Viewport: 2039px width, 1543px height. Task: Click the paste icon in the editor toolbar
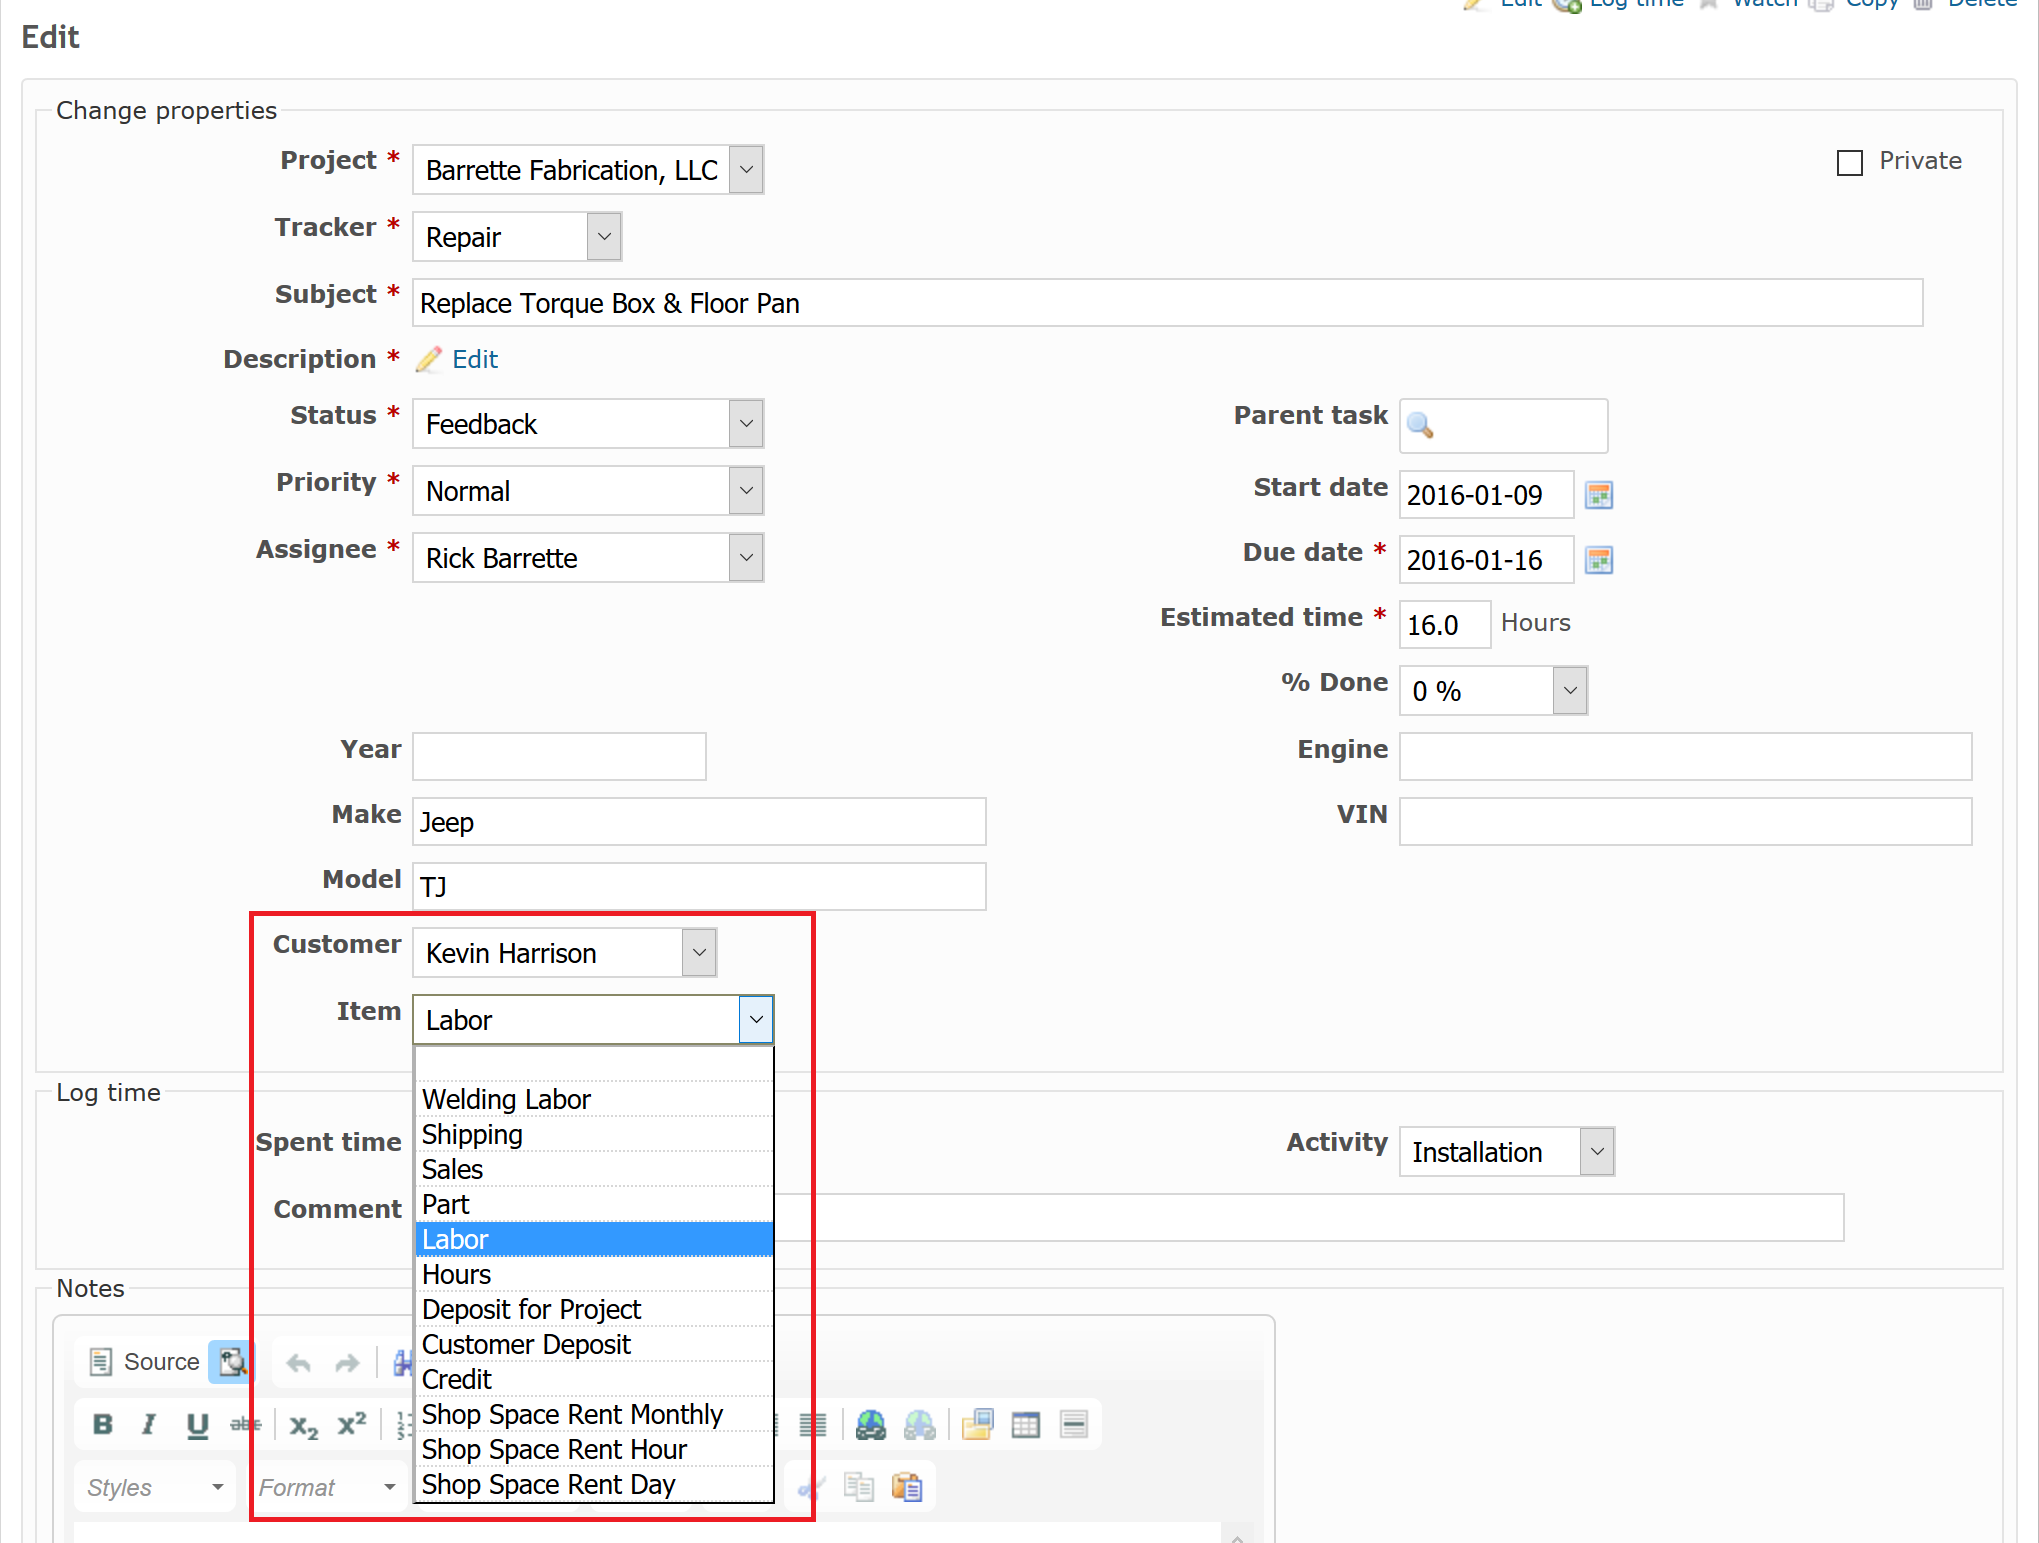(x=908, y=1487)
